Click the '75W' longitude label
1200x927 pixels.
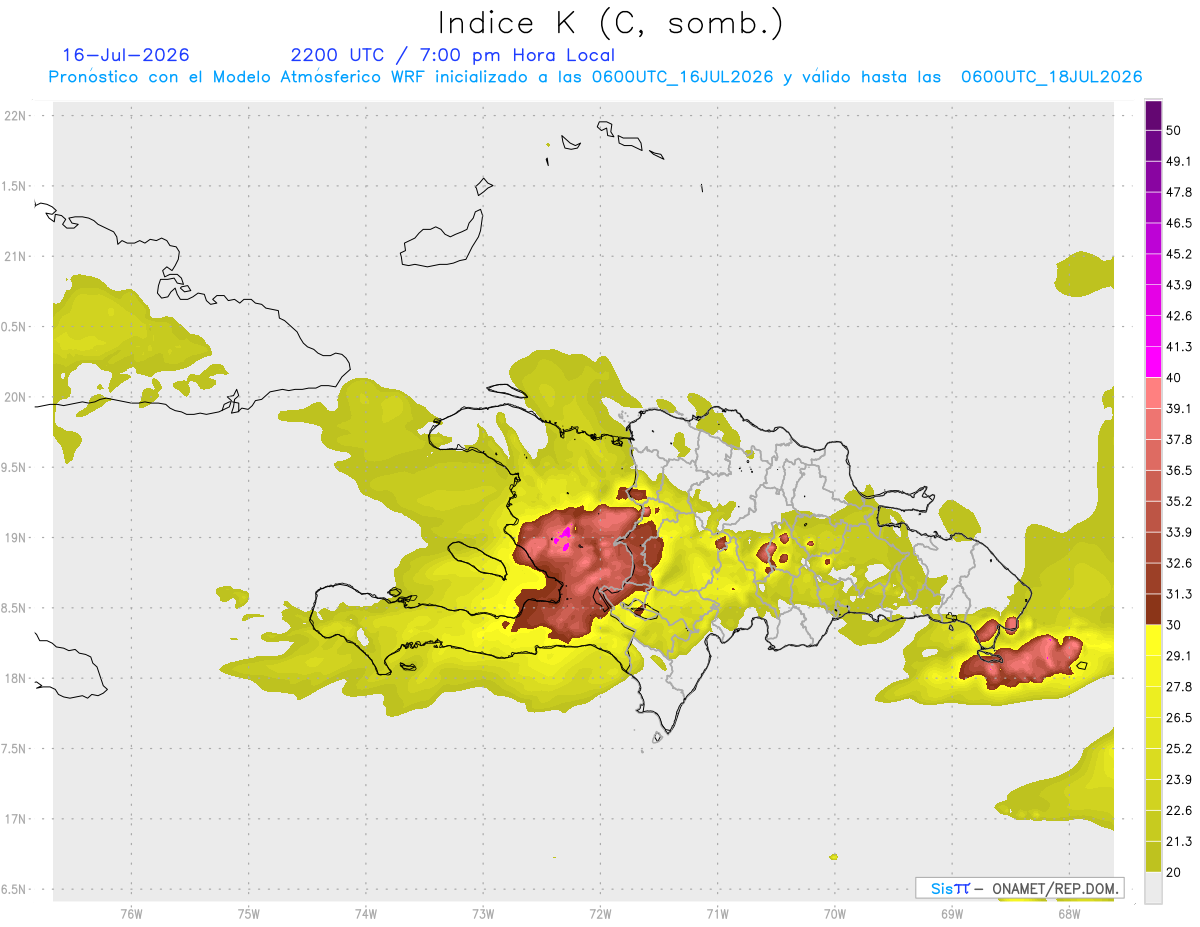tap(249, 914)
